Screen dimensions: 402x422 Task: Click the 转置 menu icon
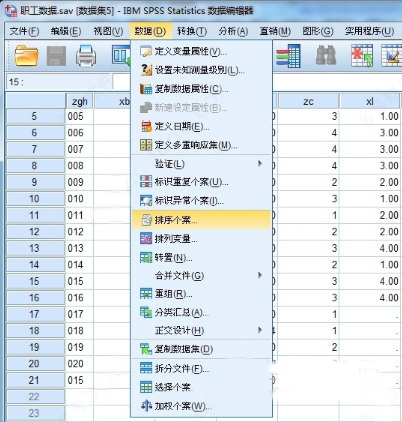click(x=146, y=257)
